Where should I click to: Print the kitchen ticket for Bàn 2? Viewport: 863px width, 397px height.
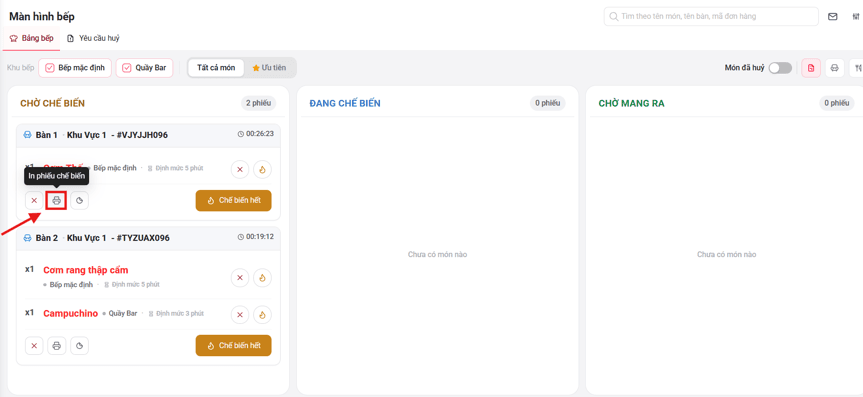pos(56,346)
